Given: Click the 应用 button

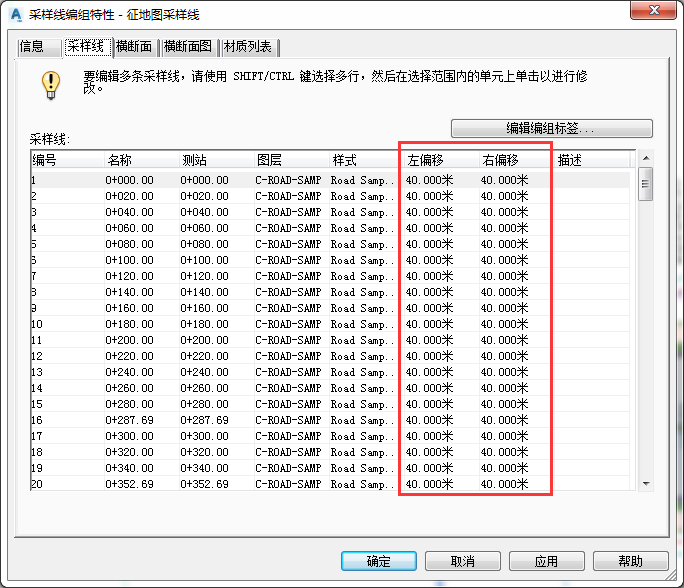Looking at the screenshot, I should (x=547, y=561).
